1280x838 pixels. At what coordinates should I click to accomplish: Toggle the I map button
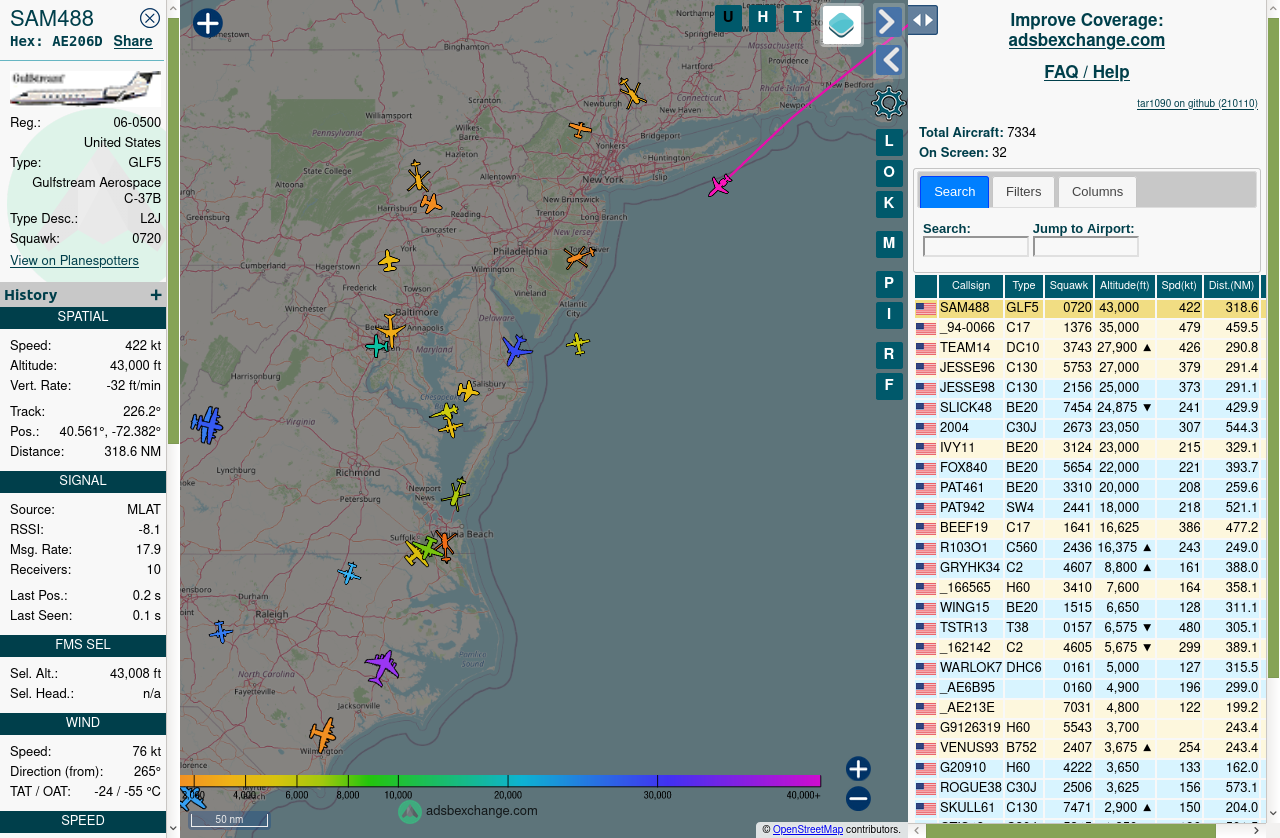click(x=889, y=315)
